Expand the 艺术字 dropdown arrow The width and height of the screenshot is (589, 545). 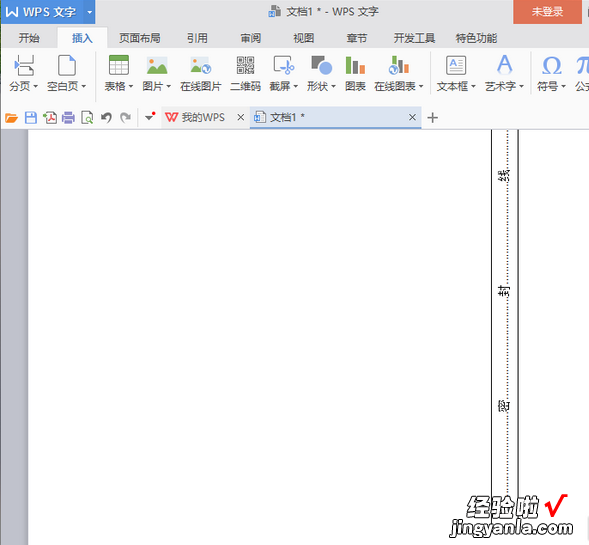click(x=521, y=86)
